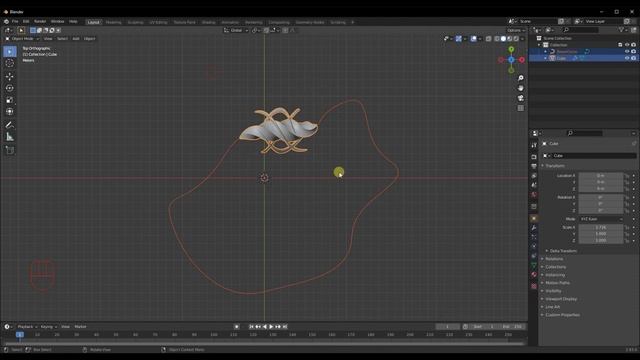Image resolution: width=640 pixels, height=360 pixels.
Task: Select the Rotate tool
Action: [10, 88]
